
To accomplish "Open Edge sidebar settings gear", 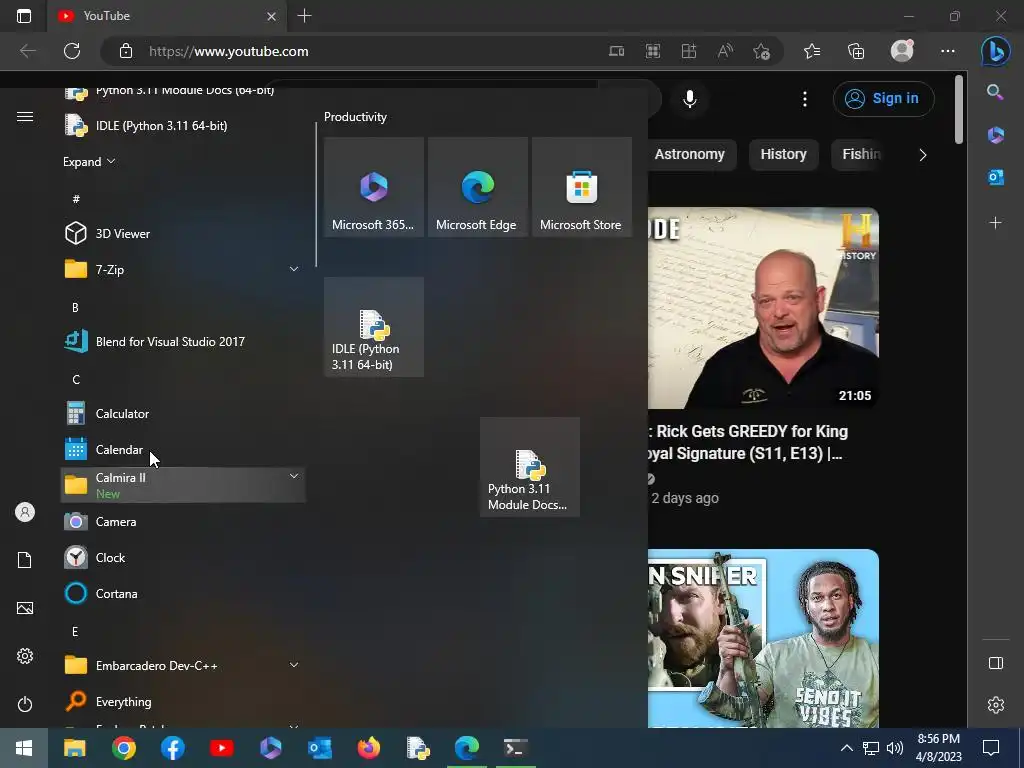I will 995,705.
